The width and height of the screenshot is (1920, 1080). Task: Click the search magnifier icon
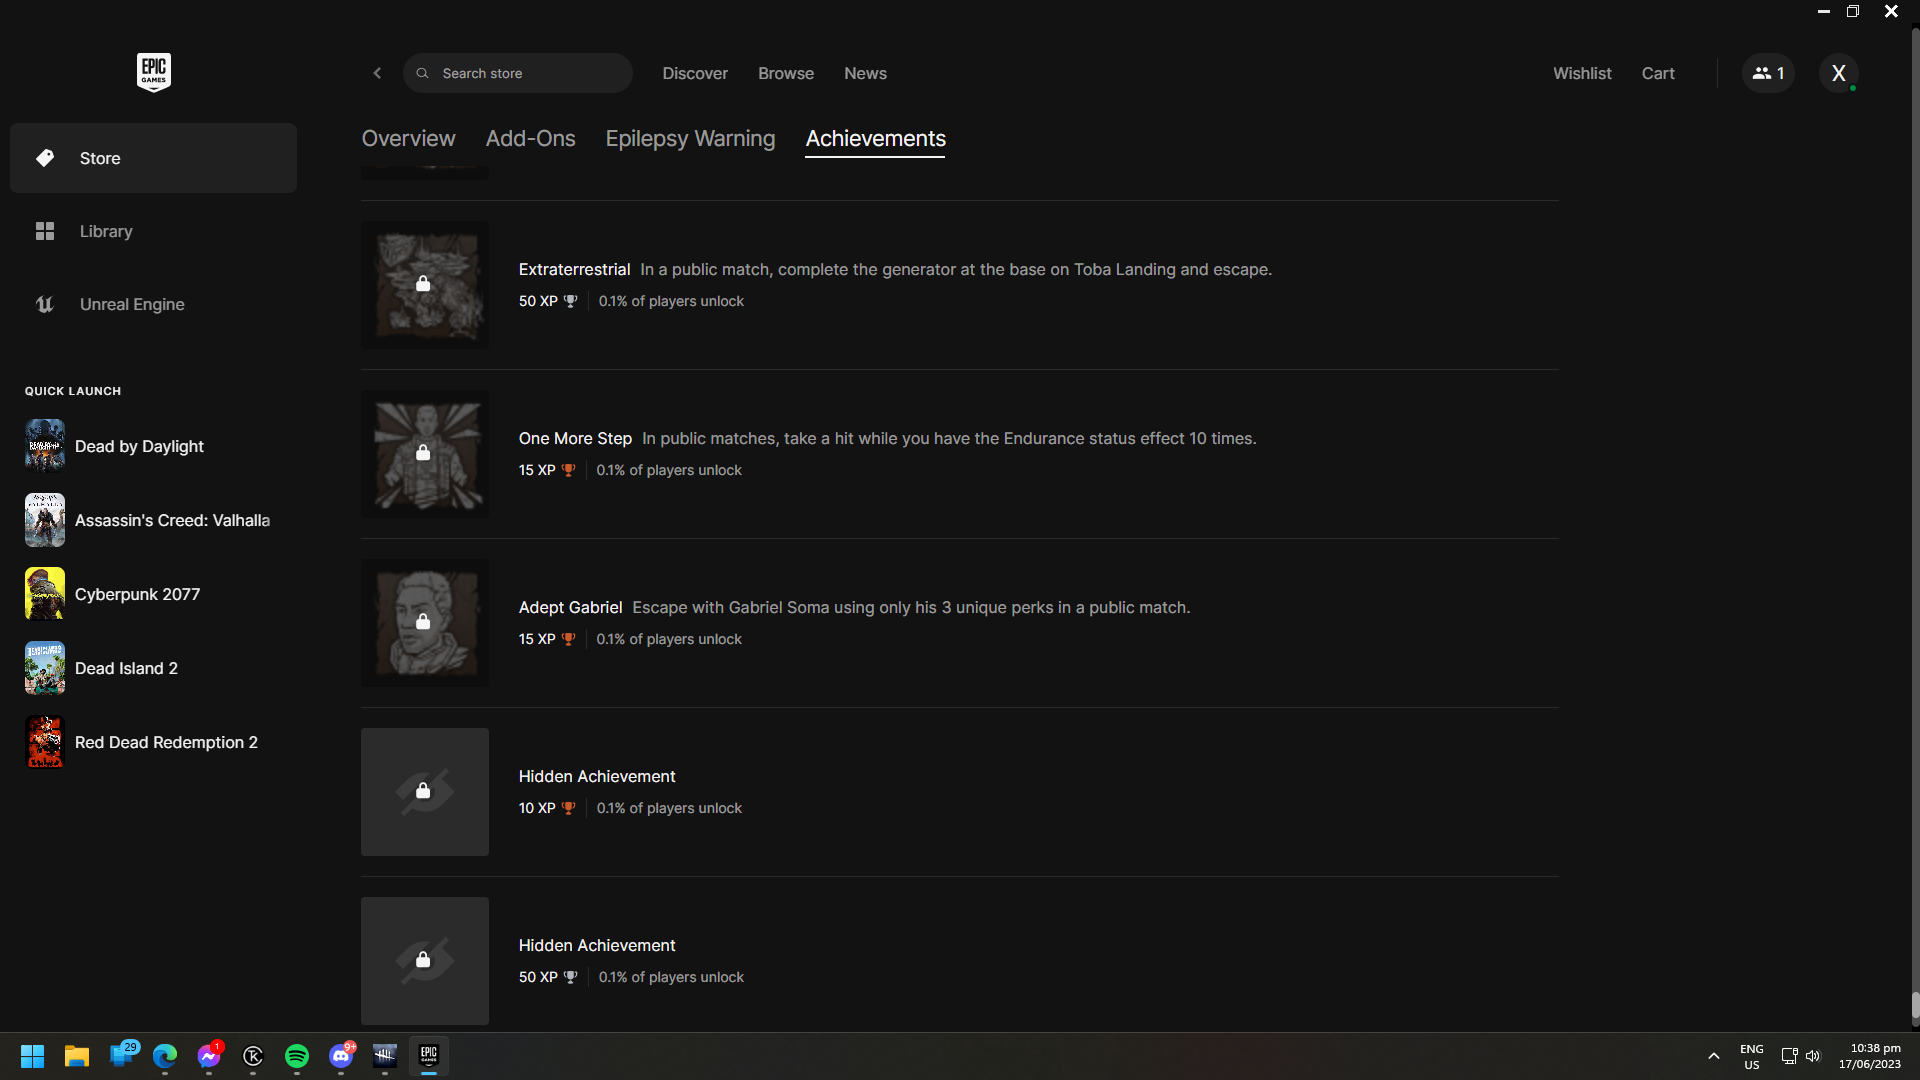422,73
